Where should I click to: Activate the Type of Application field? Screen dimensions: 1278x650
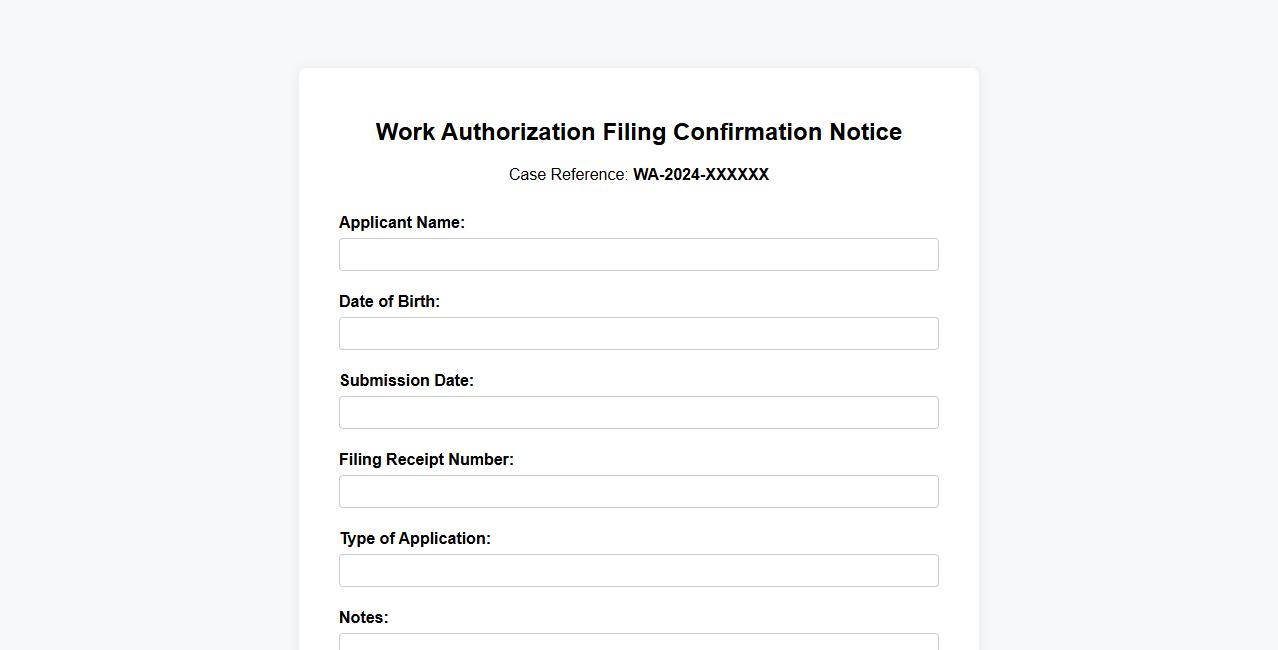(x=638, y=571)
